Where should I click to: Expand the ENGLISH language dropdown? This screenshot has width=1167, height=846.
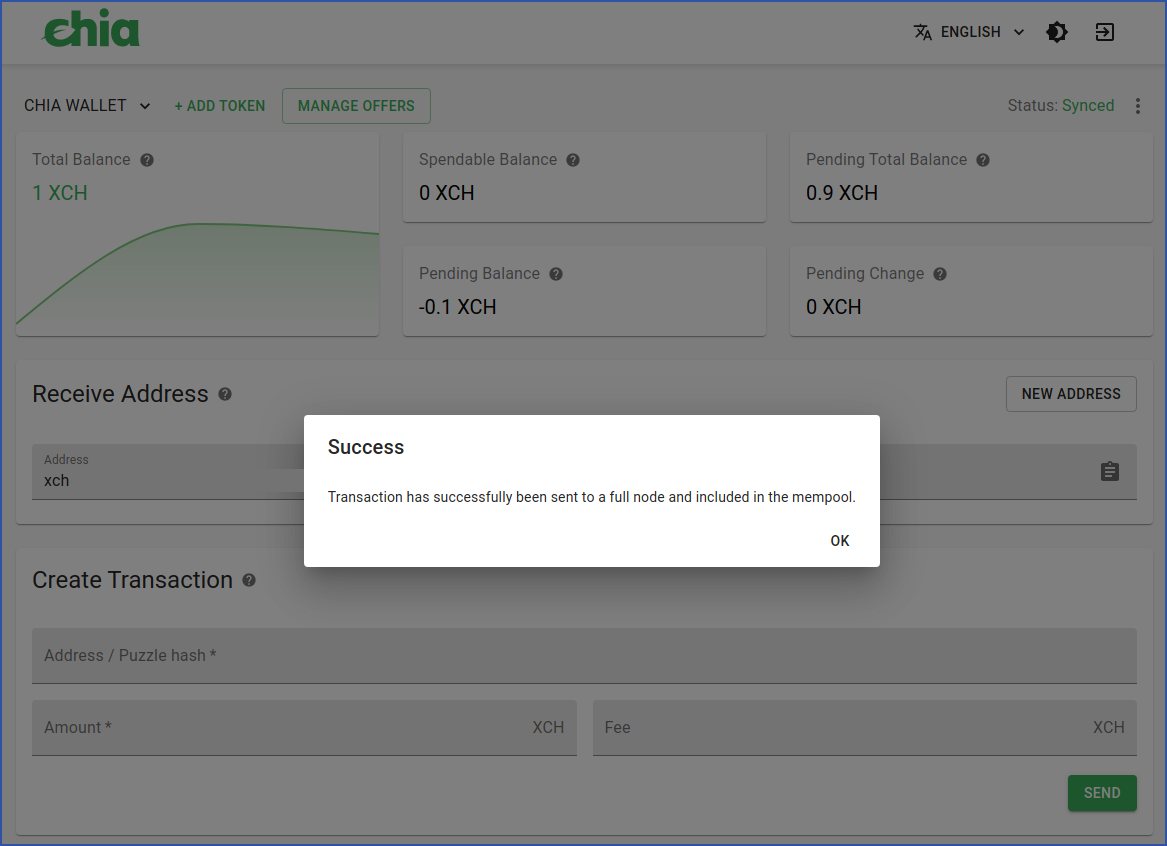point(970,32)
